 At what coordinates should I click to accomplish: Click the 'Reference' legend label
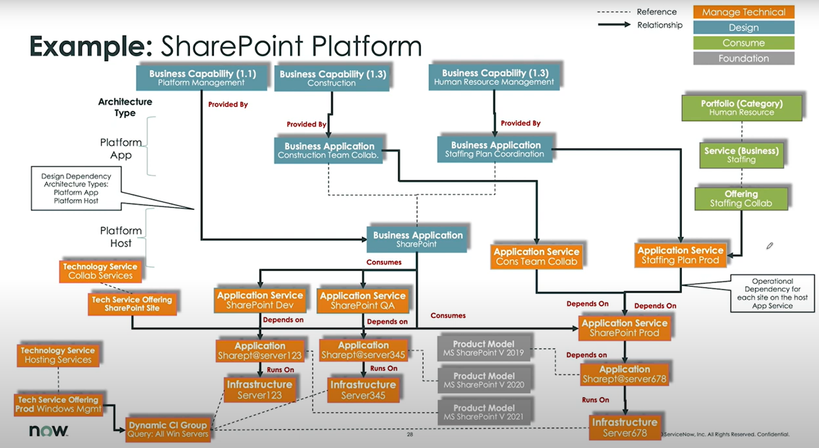click(657, 11)
